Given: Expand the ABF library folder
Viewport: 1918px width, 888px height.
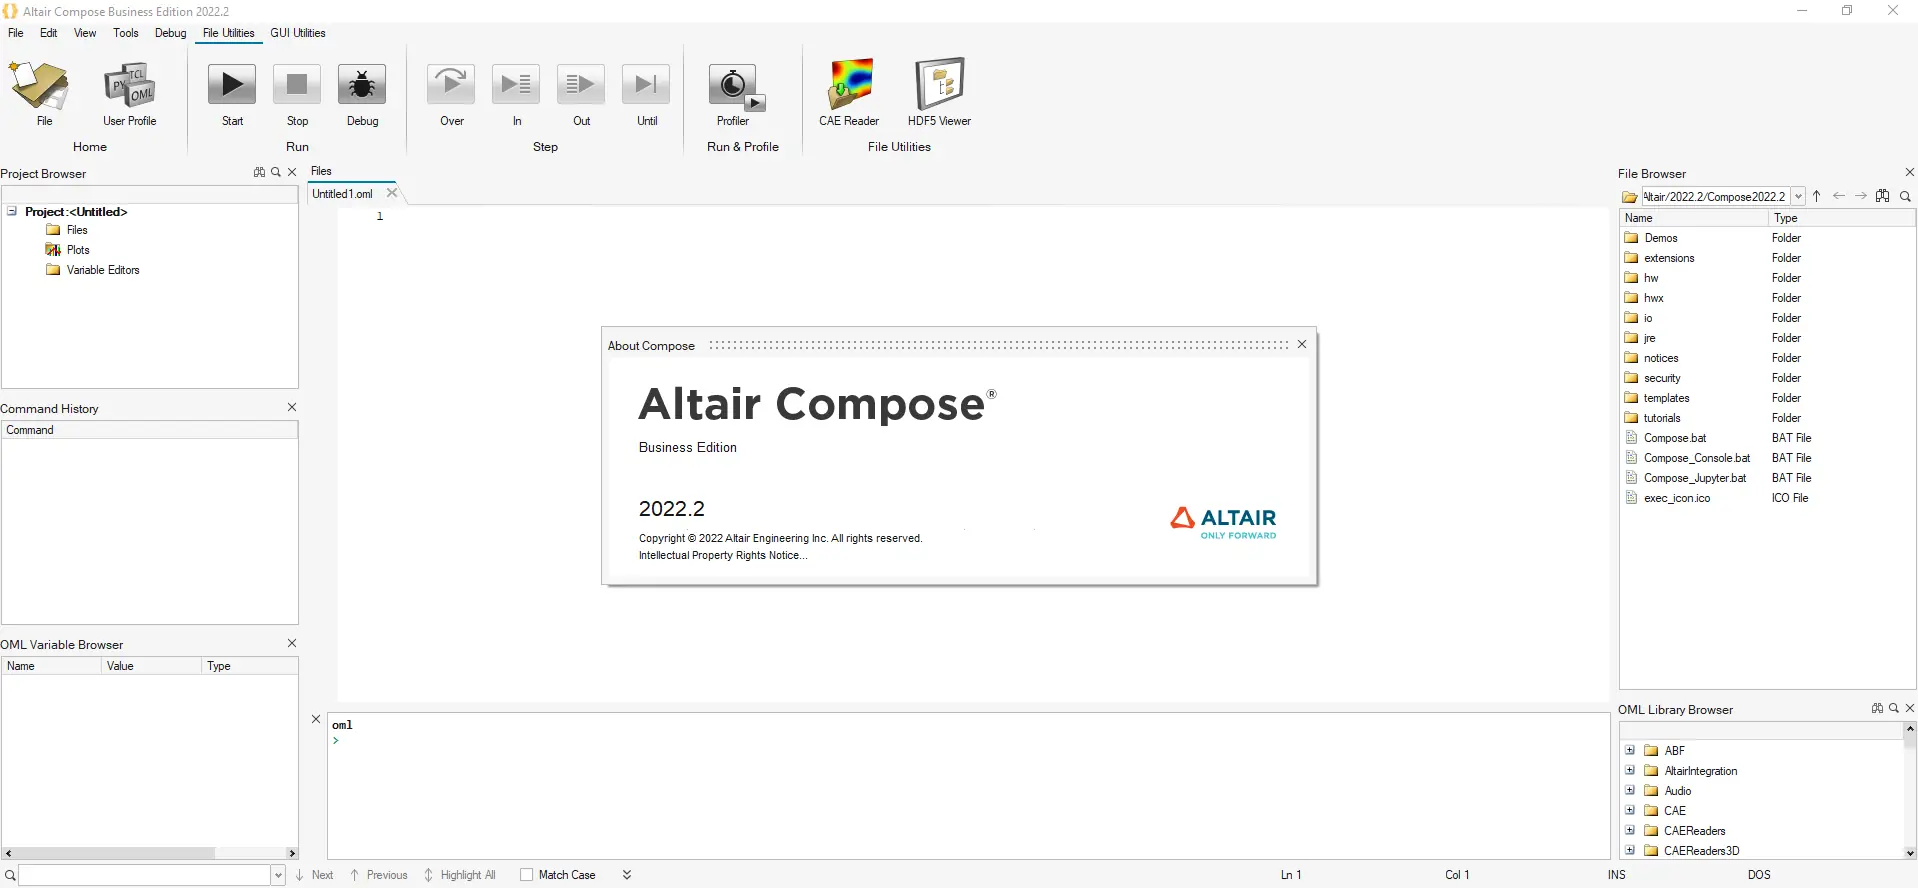Looking at the screenshot, I should 1630,750.
